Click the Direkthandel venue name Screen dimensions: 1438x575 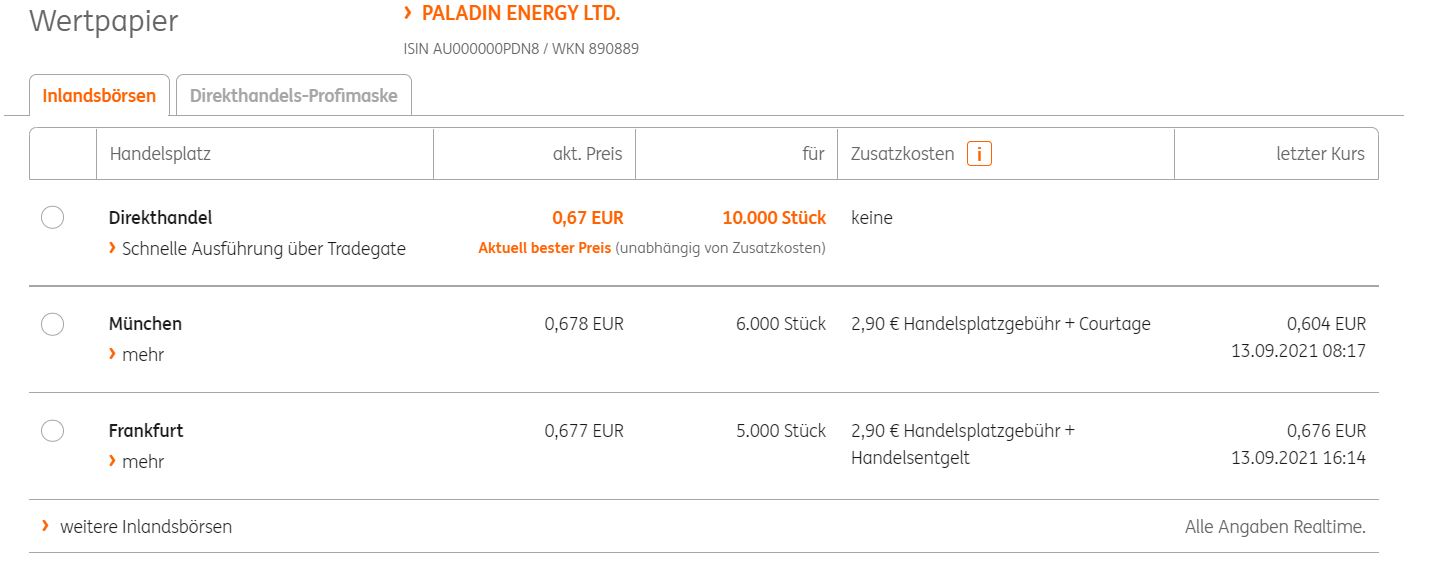tap(160, 218)
